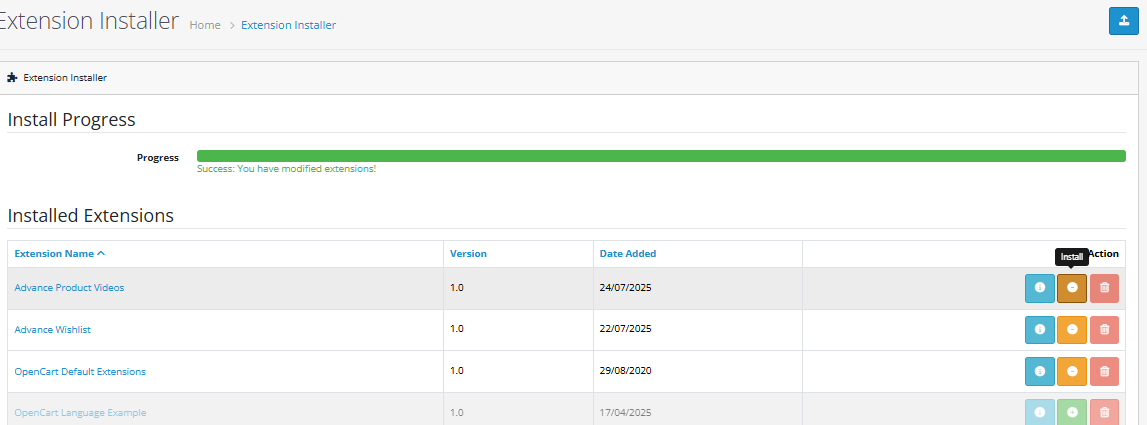This screenshot has width=1147, height=425.
Task: Open the Advance Wishlist extension link
Action: pyautogui.click(x=52, y=329)
